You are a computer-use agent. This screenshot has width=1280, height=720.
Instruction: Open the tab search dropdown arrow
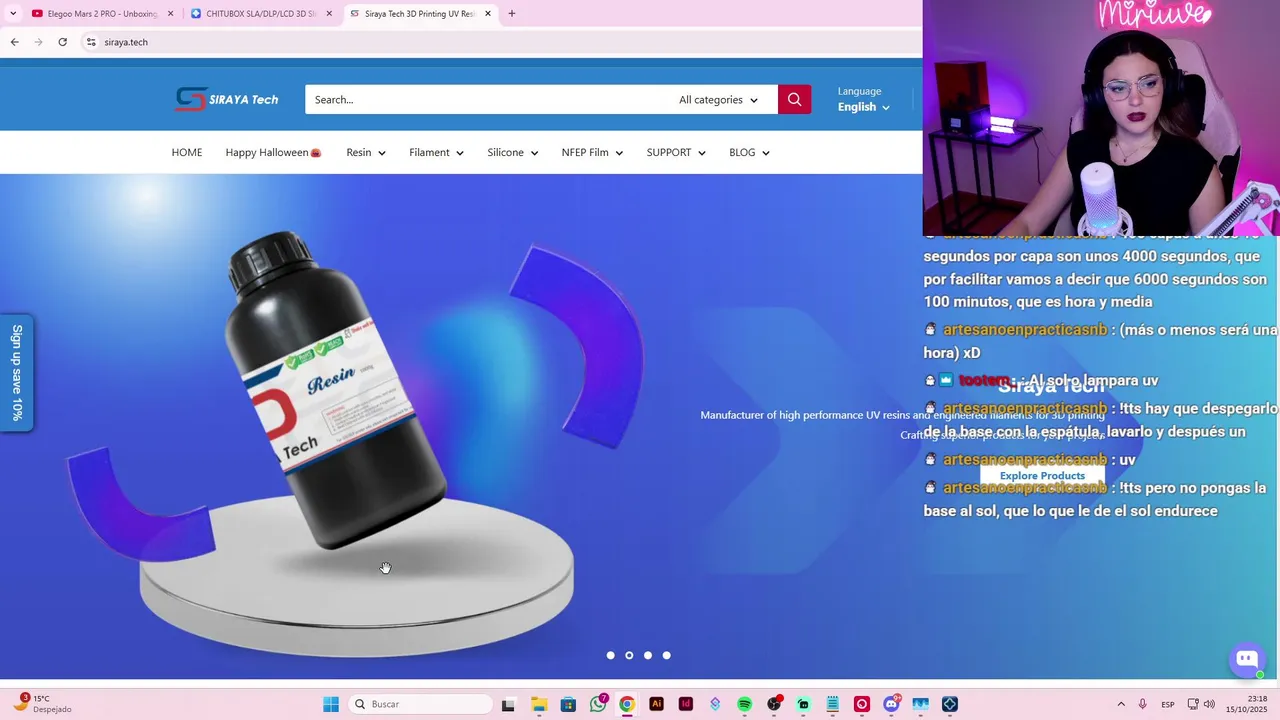(x=13, y=14)
